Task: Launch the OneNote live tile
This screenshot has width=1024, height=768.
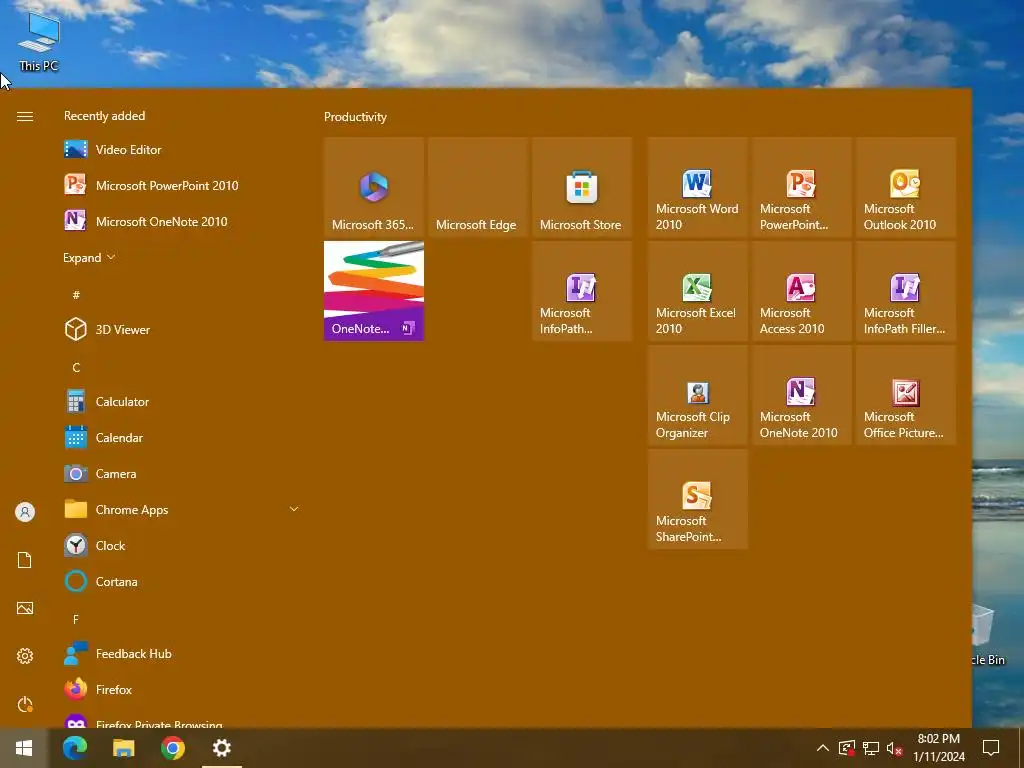Action: pyautogui.click(x=374, y=291)
